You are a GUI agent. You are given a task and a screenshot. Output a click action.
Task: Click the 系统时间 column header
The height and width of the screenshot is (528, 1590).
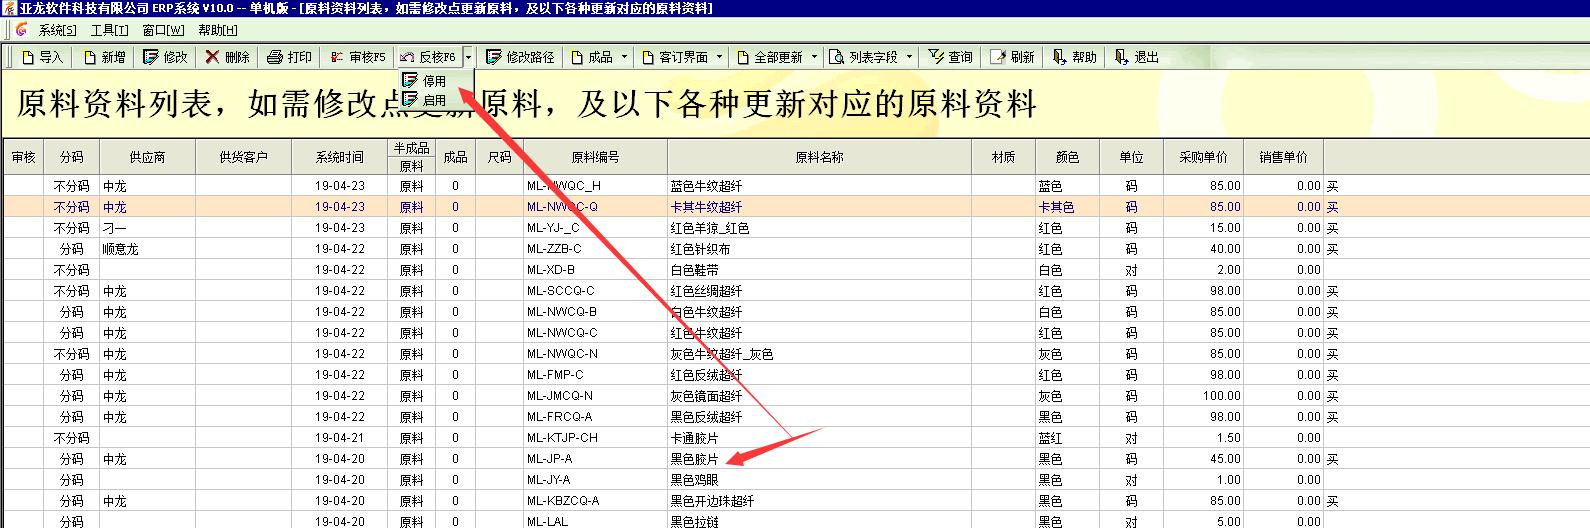pyautogui.click(x=340, y=157)
